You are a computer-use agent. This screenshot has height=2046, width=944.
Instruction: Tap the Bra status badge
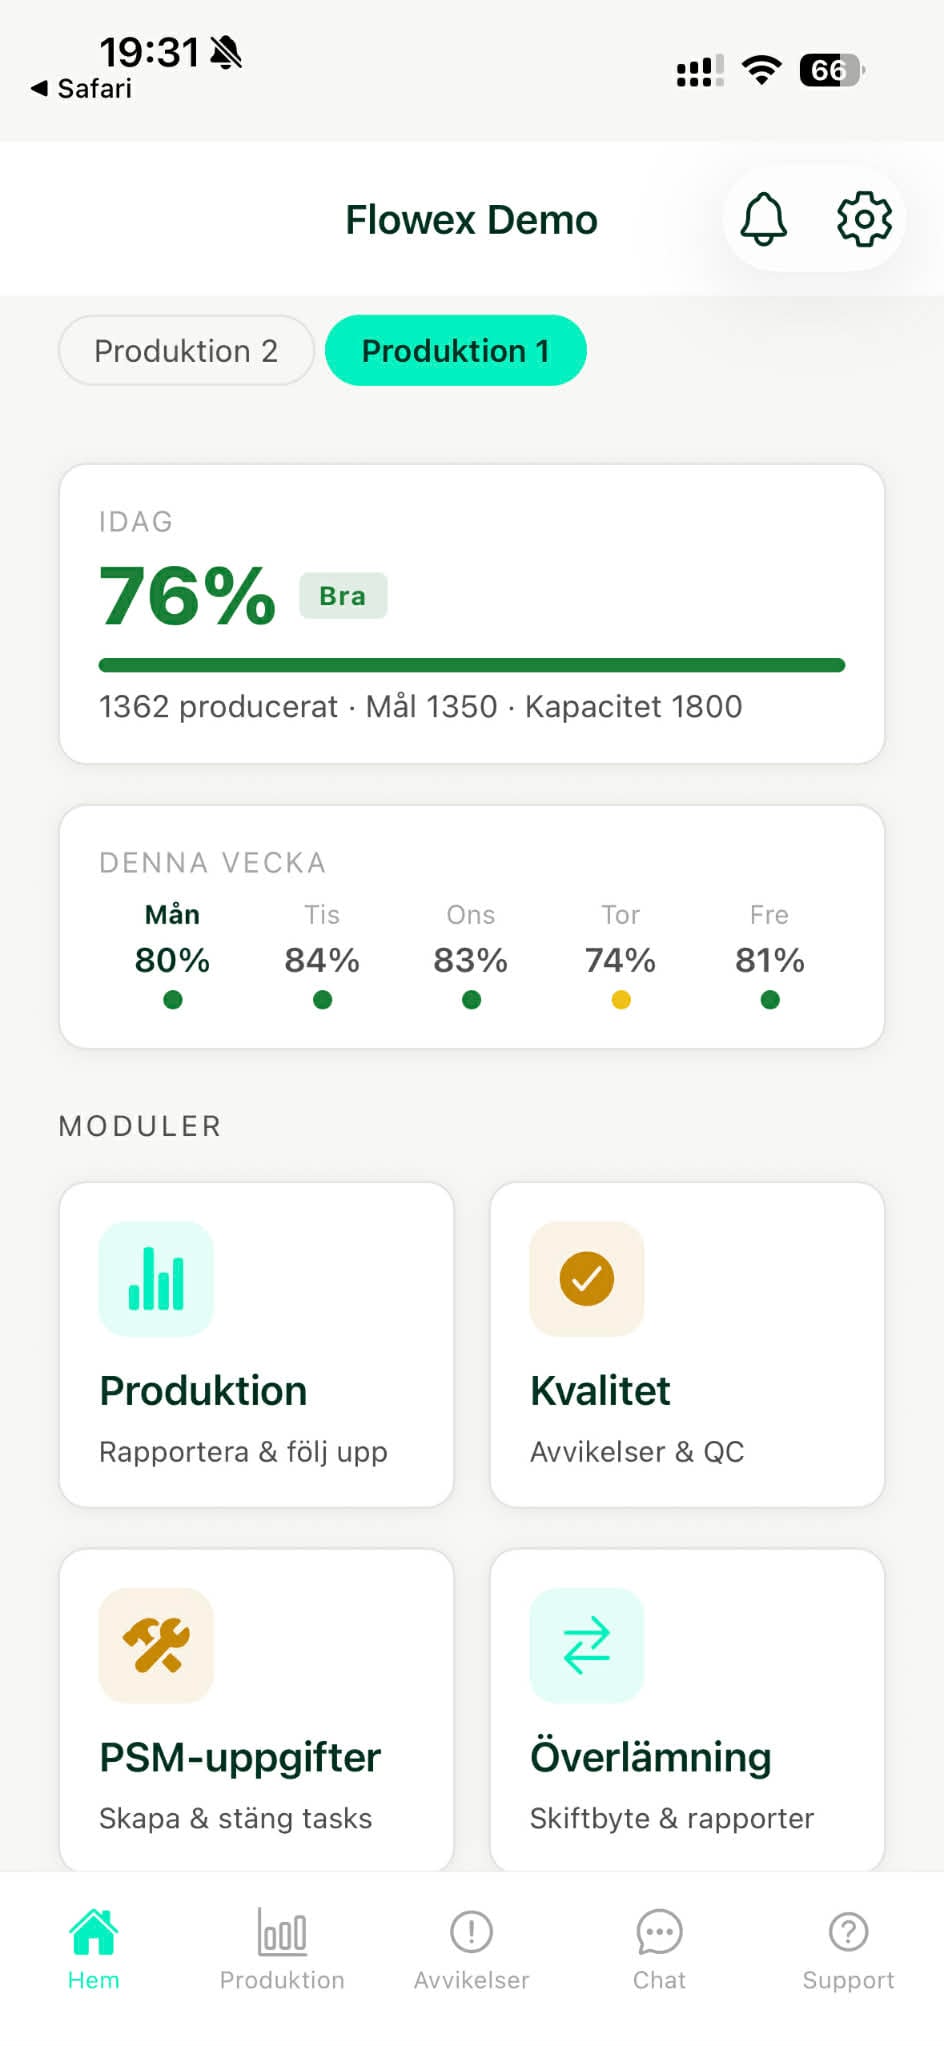pyautogui.click(x=343, y=594)
